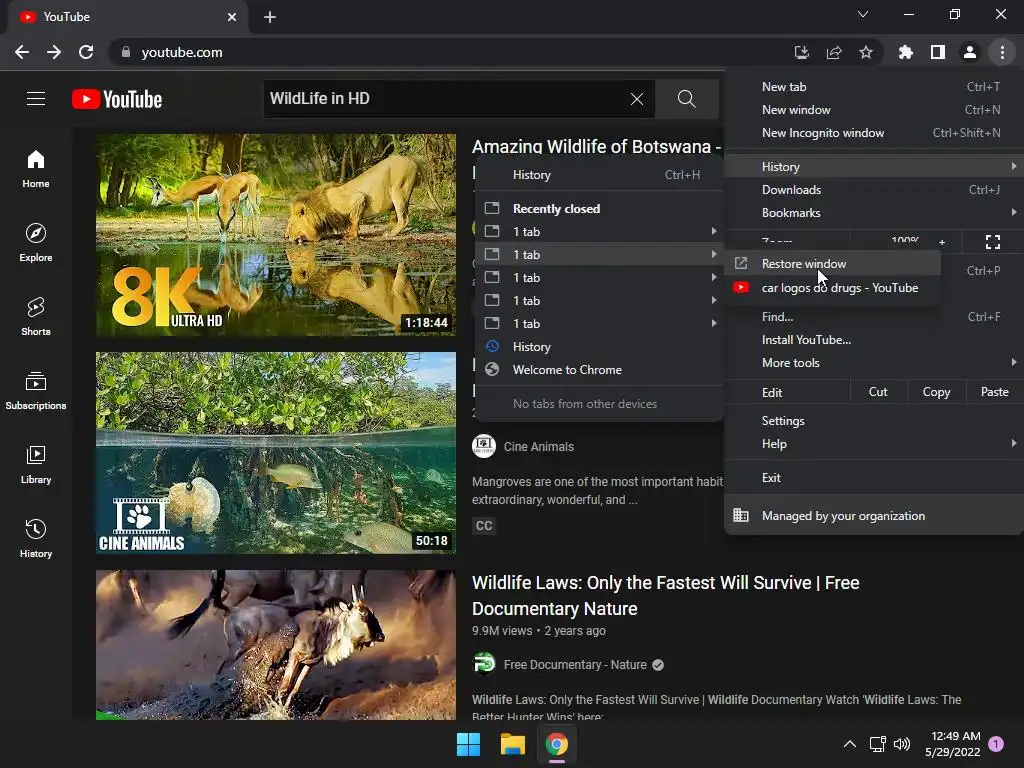
Task: Select New tab menu item
Action: point(874,87)
